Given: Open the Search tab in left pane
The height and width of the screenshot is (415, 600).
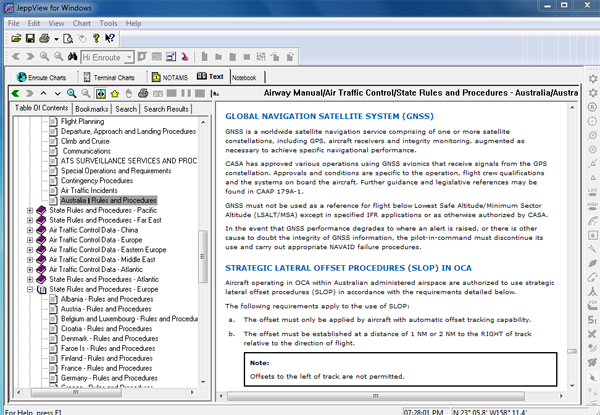Looking at the screenshot, I should pos(126,109).
